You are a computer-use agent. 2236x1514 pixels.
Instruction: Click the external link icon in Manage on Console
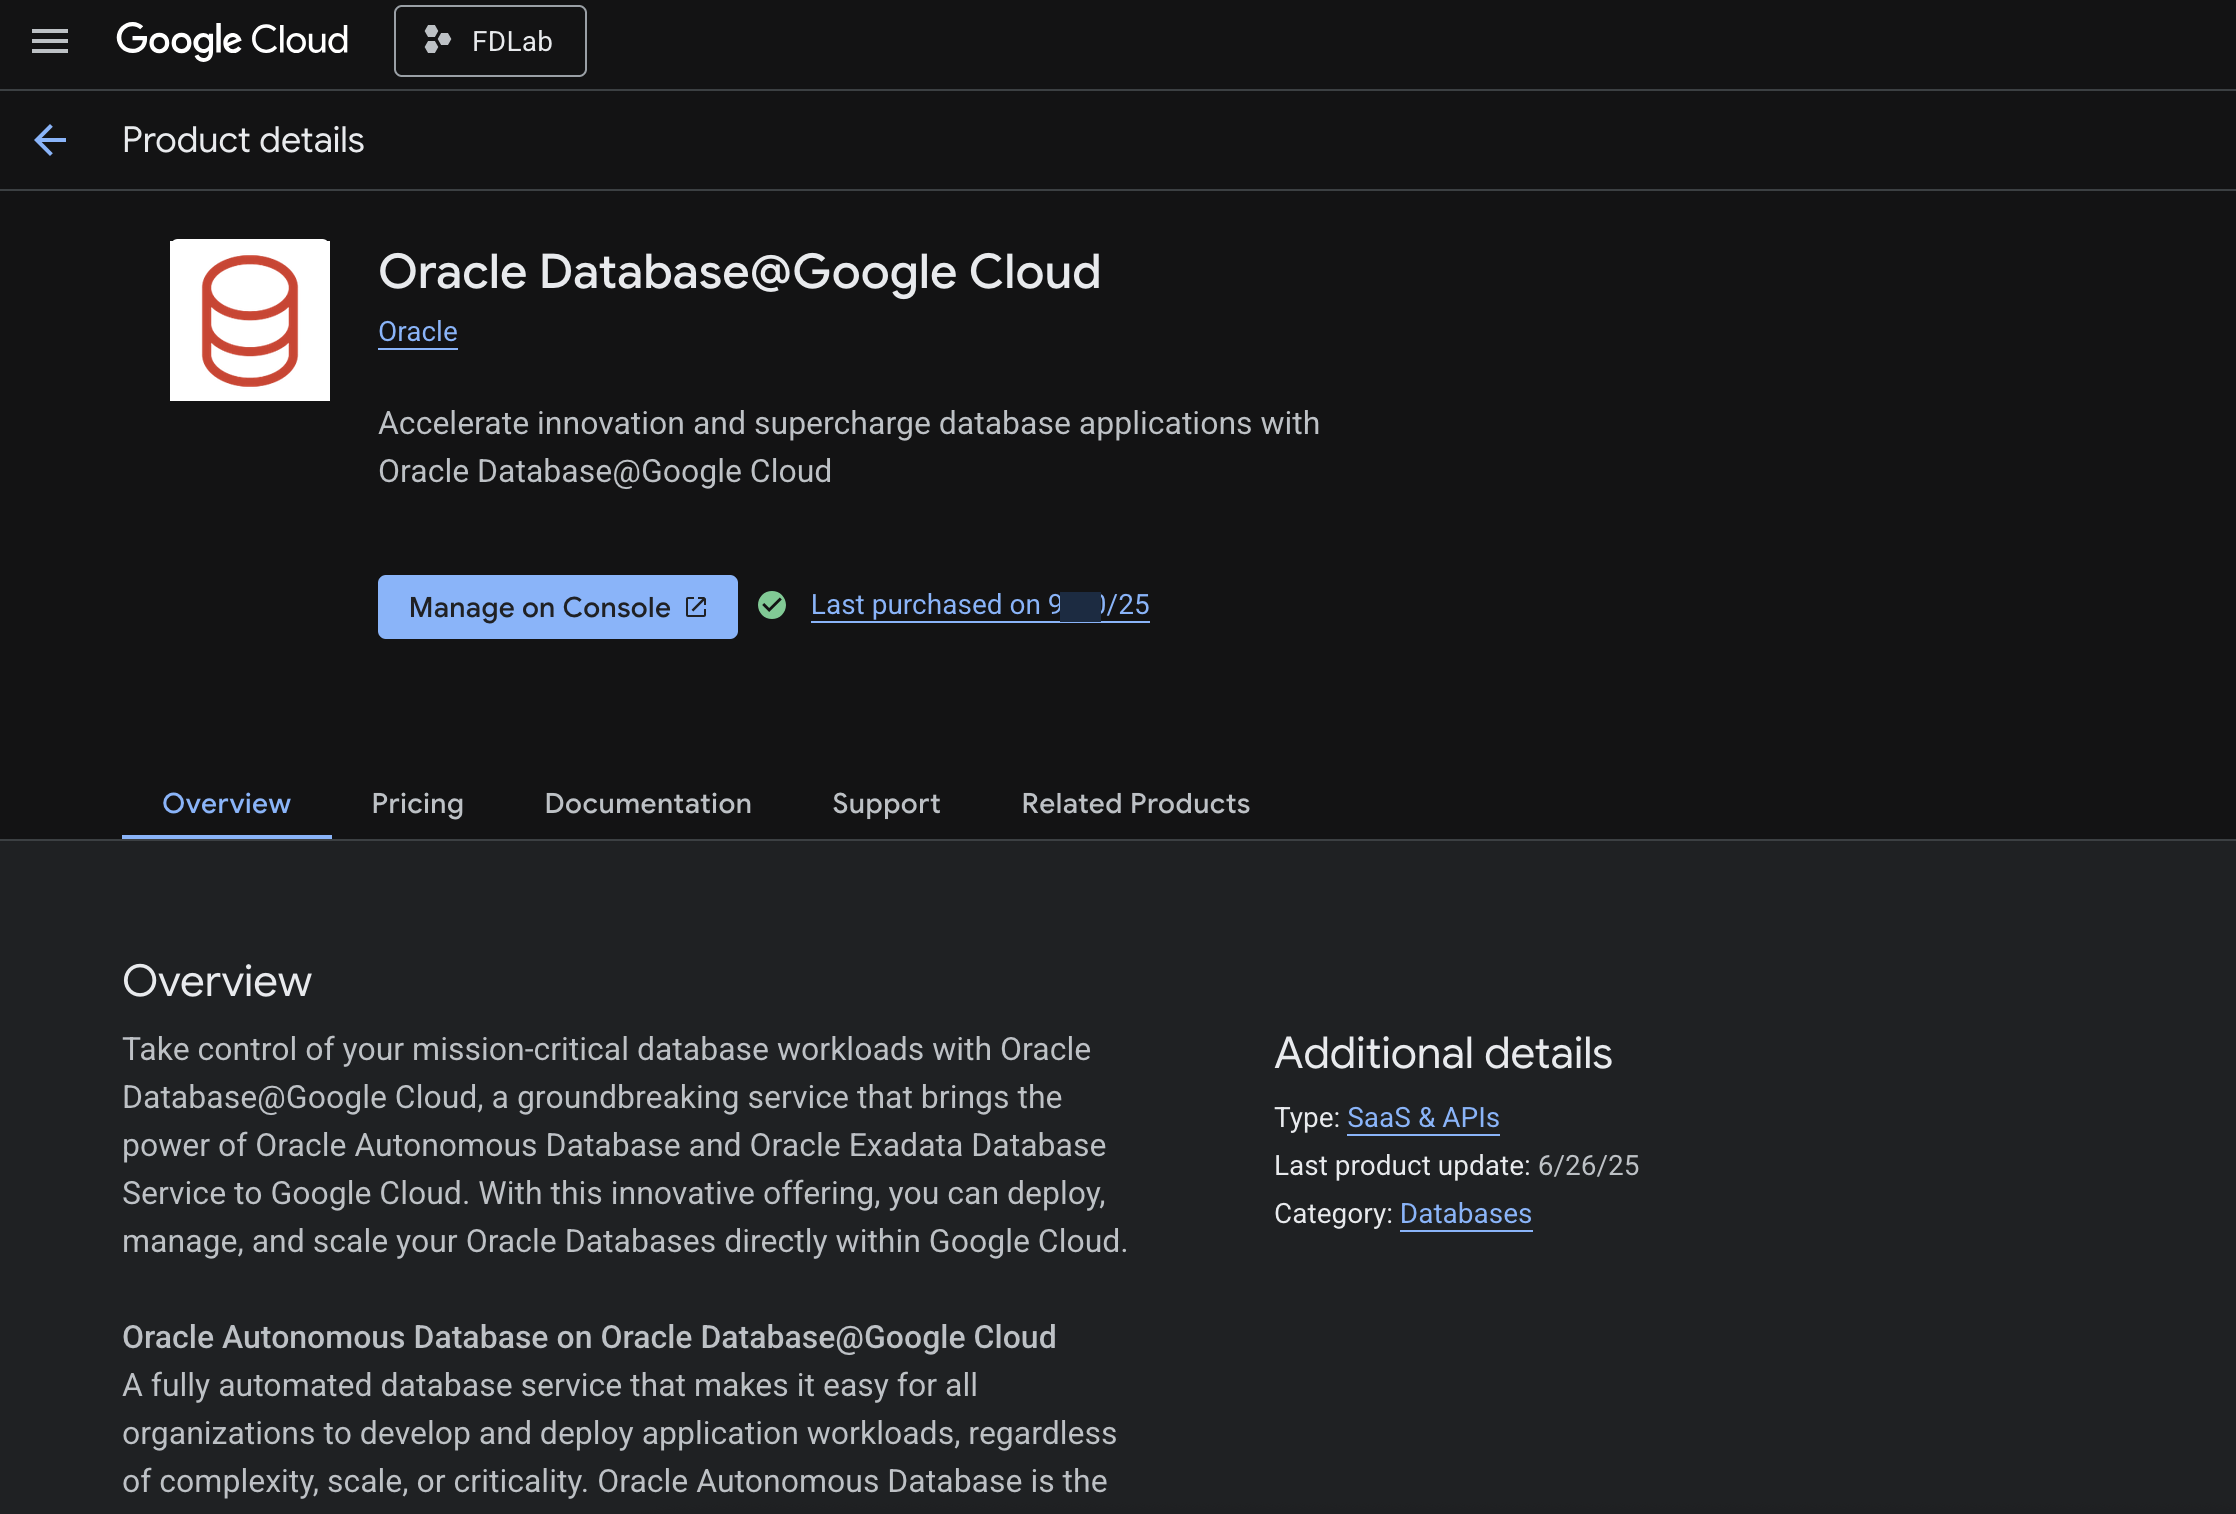tap(696, 607)
